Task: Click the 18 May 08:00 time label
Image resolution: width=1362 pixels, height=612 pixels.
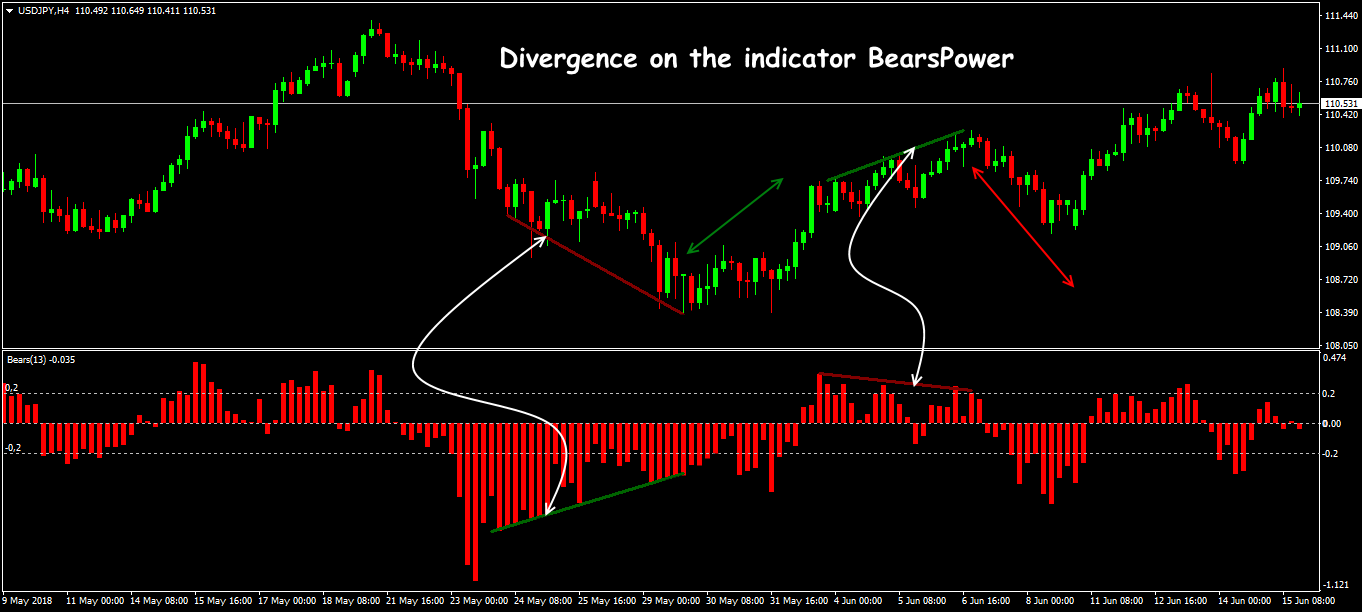Action: pos(352,602)
